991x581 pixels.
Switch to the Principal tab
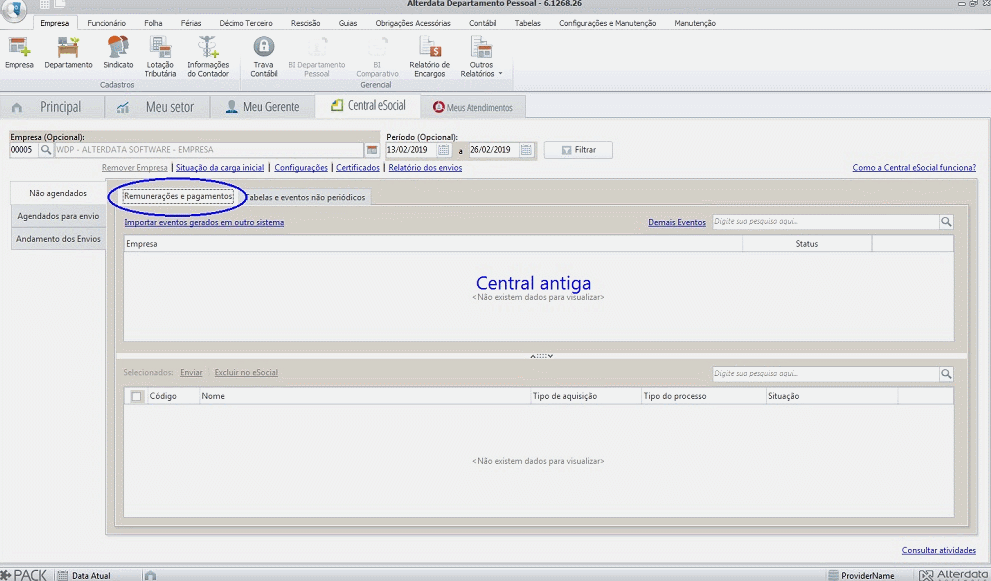52,107
